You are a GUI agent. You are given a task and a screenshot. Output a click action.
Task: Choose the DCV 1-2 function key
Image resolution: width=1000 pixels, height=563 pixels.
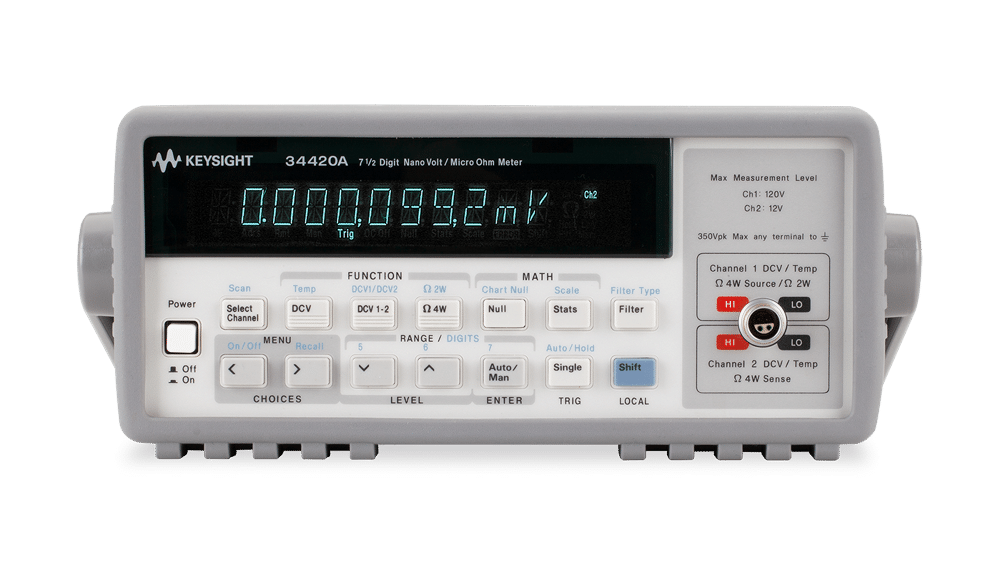[x=373, y=314]
